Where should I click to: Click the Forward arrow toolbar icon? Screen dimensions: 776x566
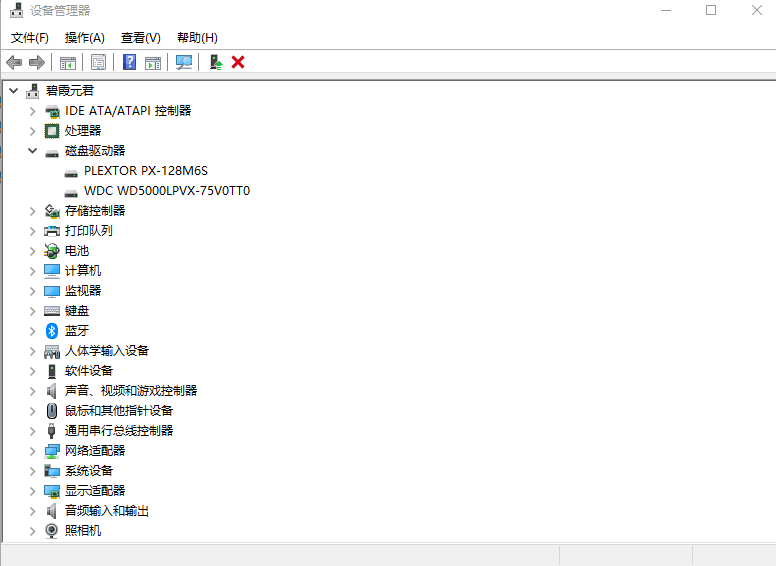(x=37, y=62)
